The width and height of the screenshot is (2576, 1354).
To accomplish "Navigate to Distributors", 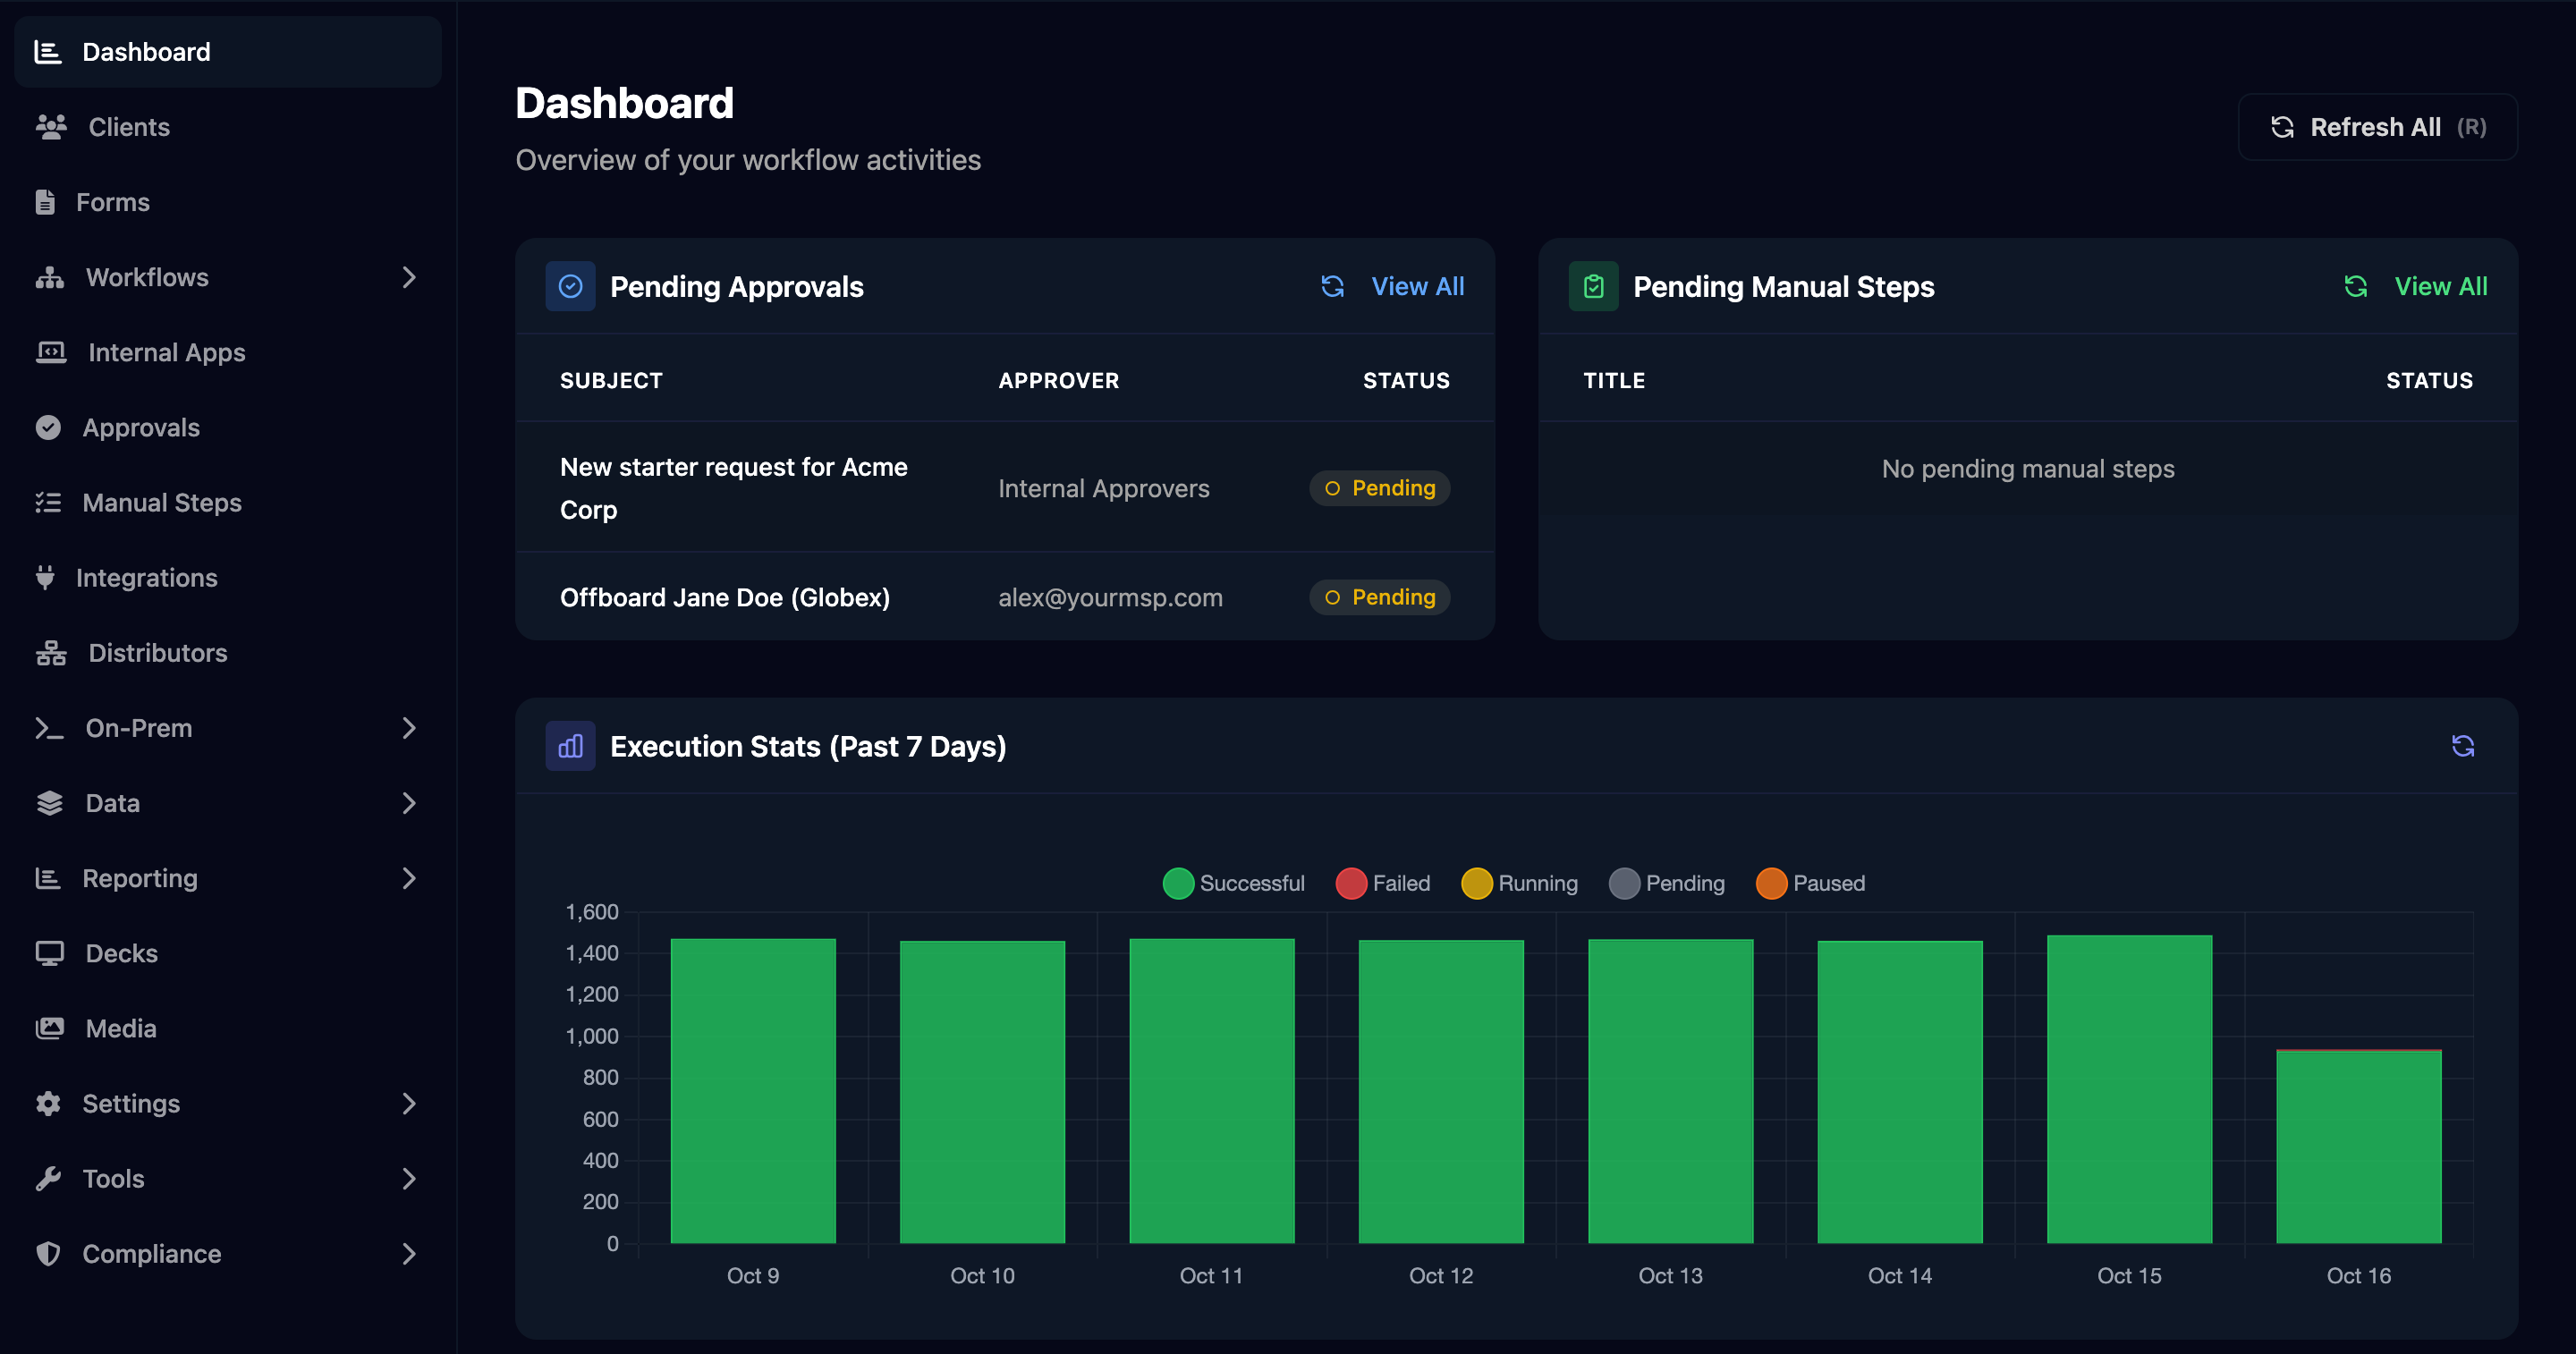I will pos(228,652).
